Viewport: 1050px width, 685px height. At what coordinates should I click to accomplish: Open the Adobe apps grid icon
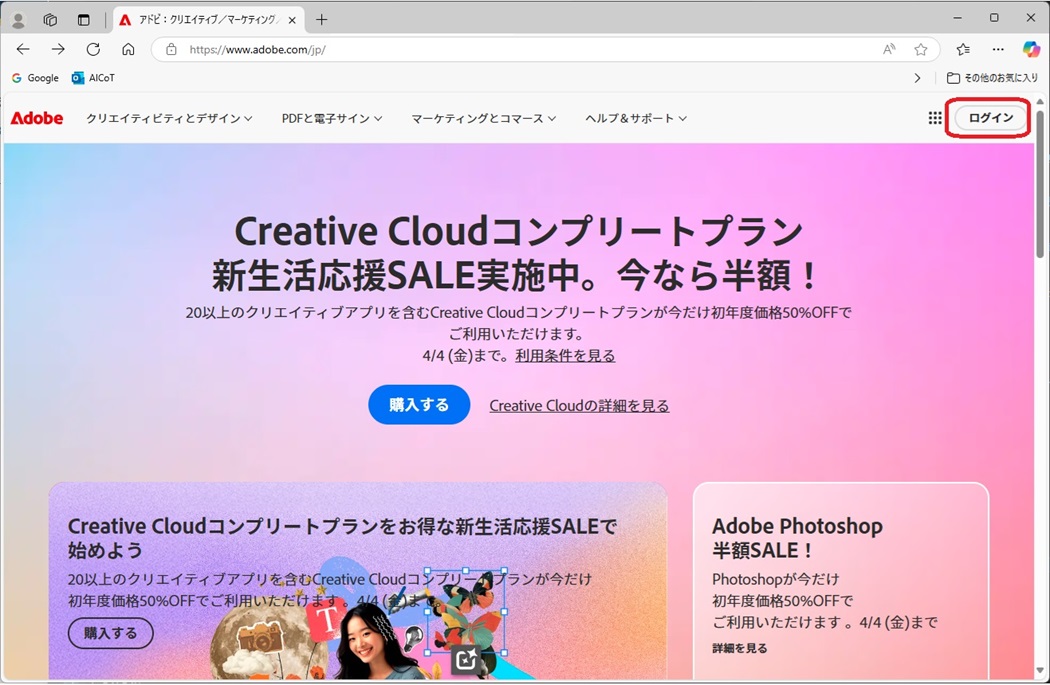(x=935, y=118)
